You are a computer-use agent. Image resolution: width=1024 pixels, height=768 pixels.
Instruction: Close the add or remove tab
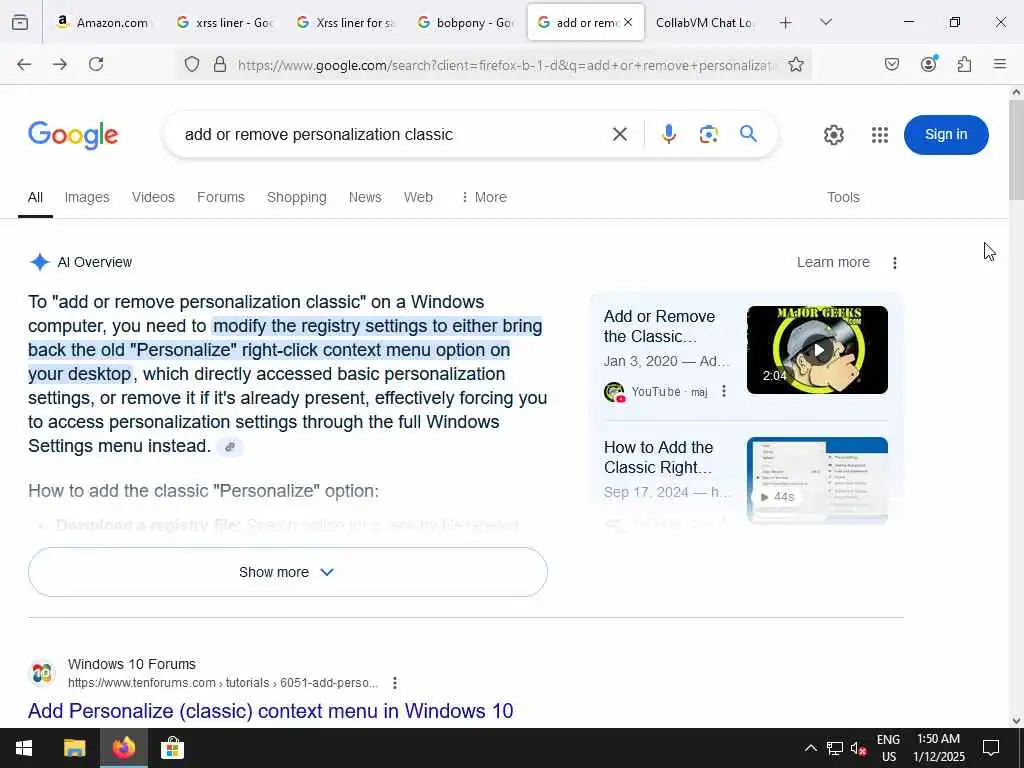(628, 22)
